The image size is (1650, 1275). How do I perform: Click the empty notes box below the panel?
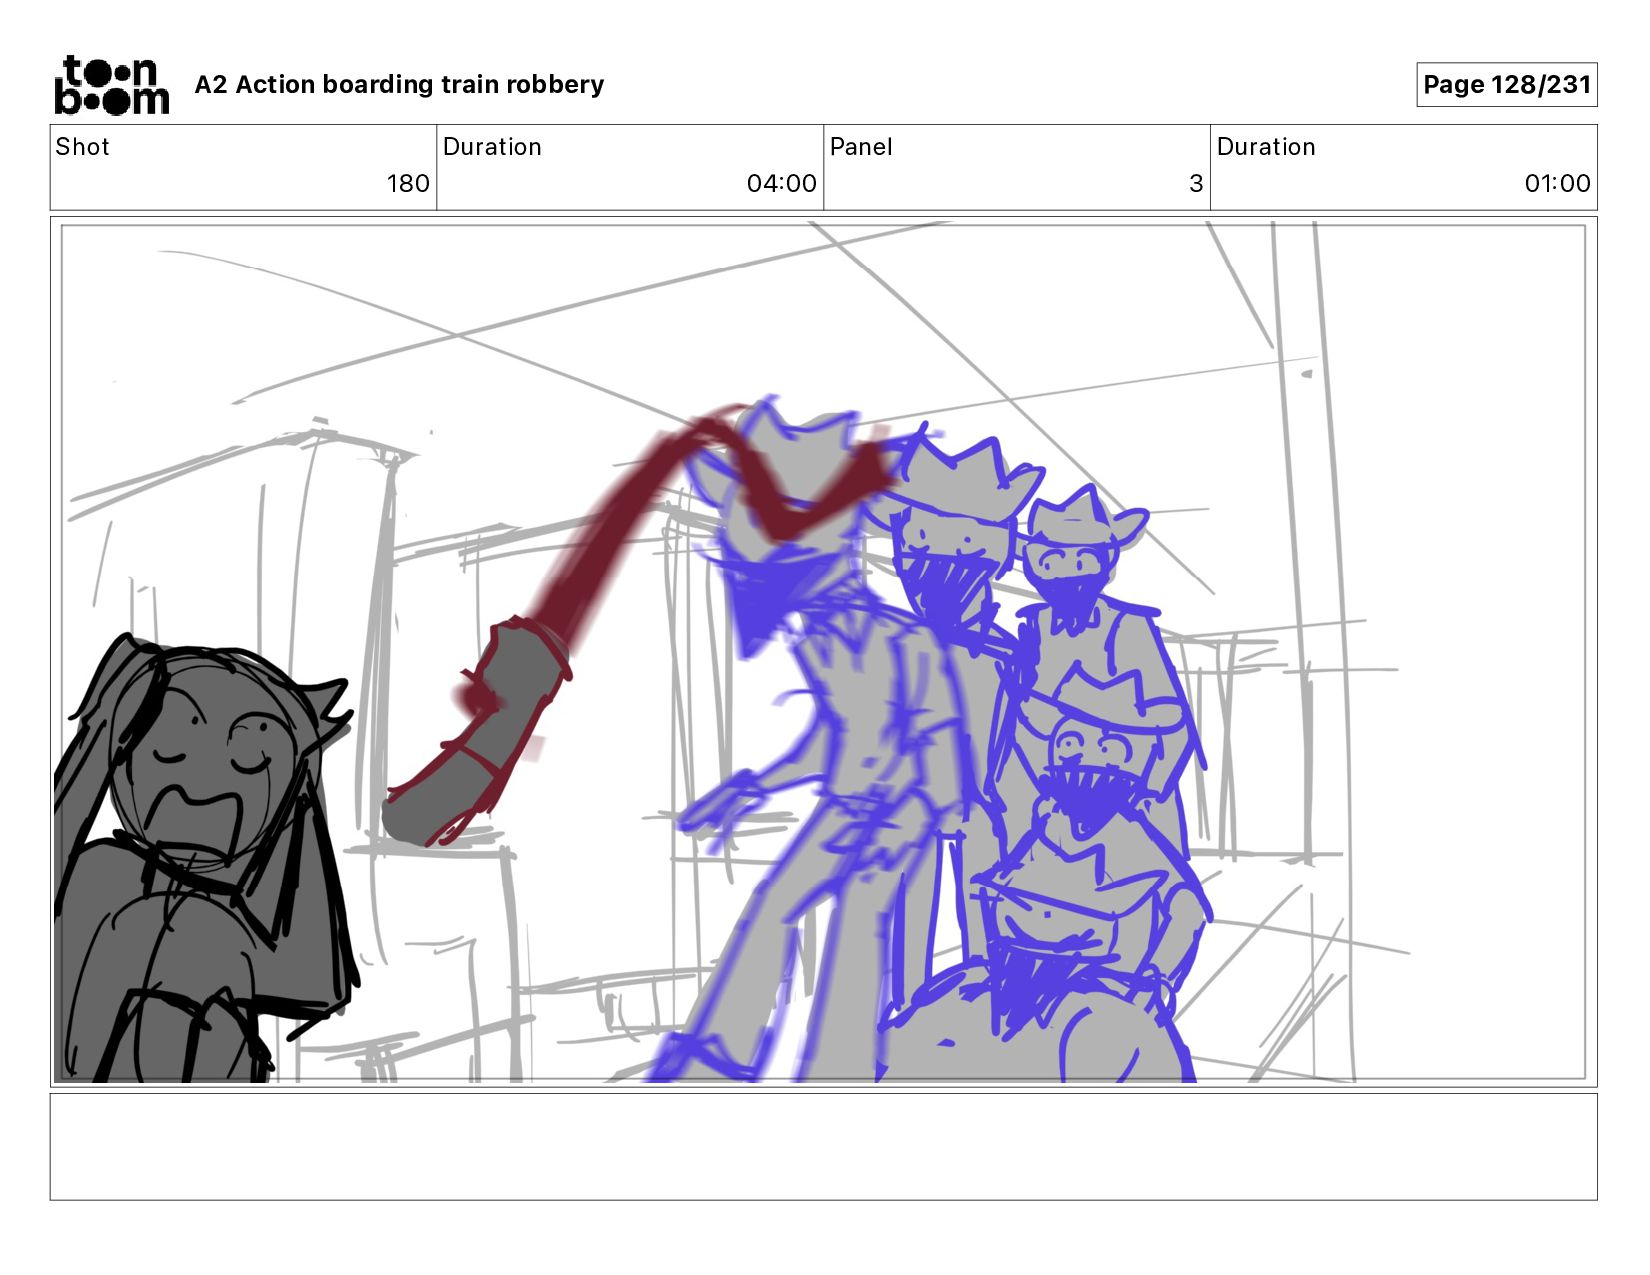823,1147
